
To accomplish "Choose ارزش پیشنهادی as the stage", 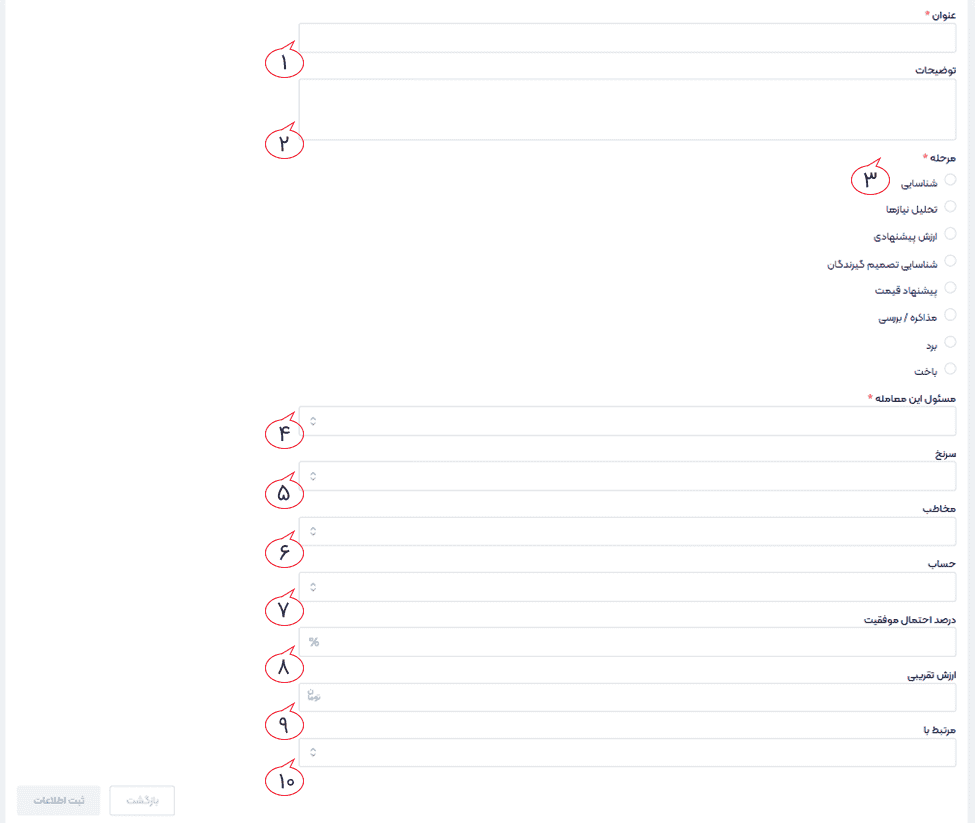I will (950, 234).
